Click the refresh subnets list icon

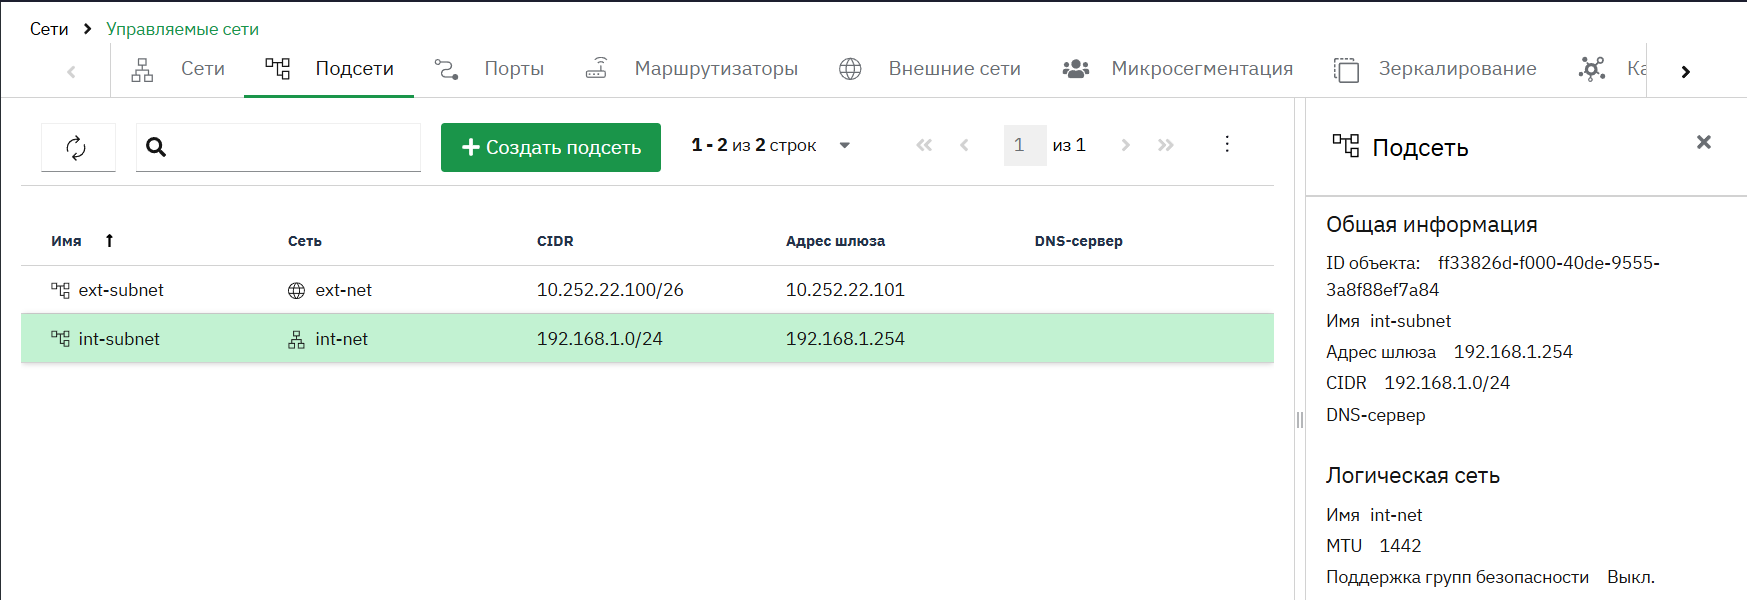point(76,148)
